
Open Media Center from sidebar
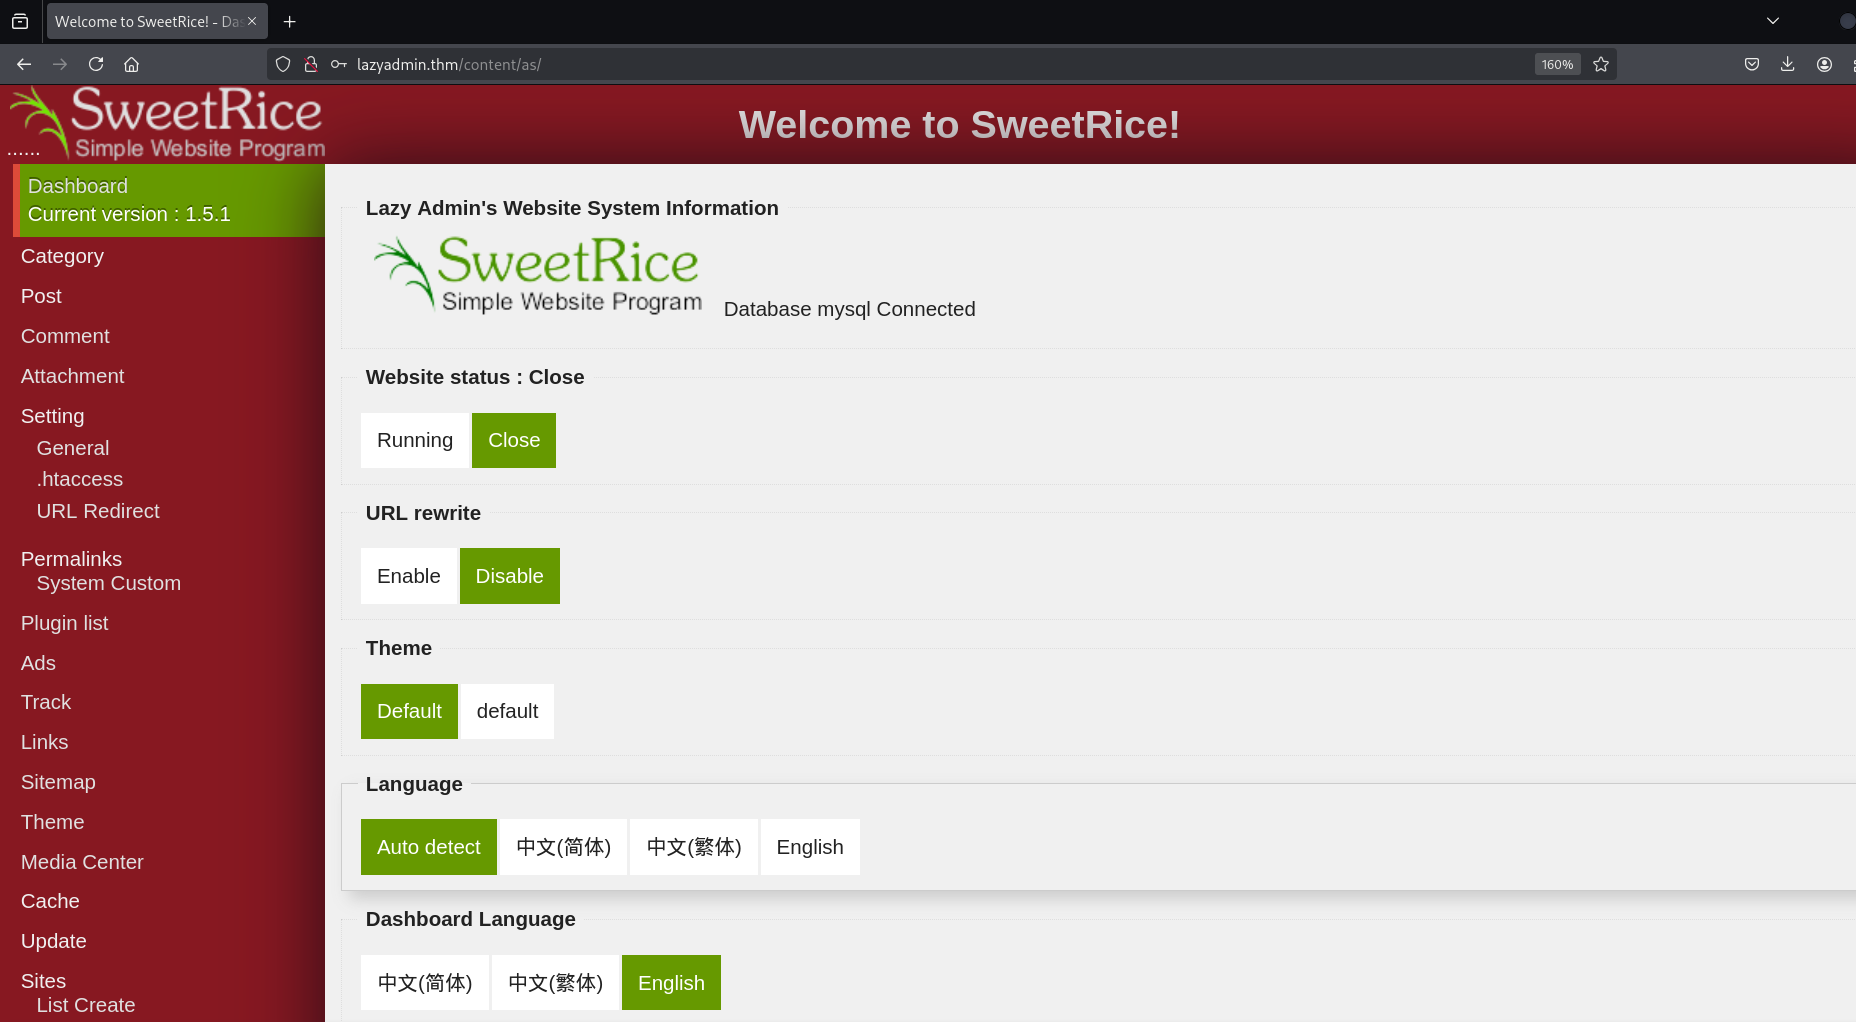click(82, 862)
